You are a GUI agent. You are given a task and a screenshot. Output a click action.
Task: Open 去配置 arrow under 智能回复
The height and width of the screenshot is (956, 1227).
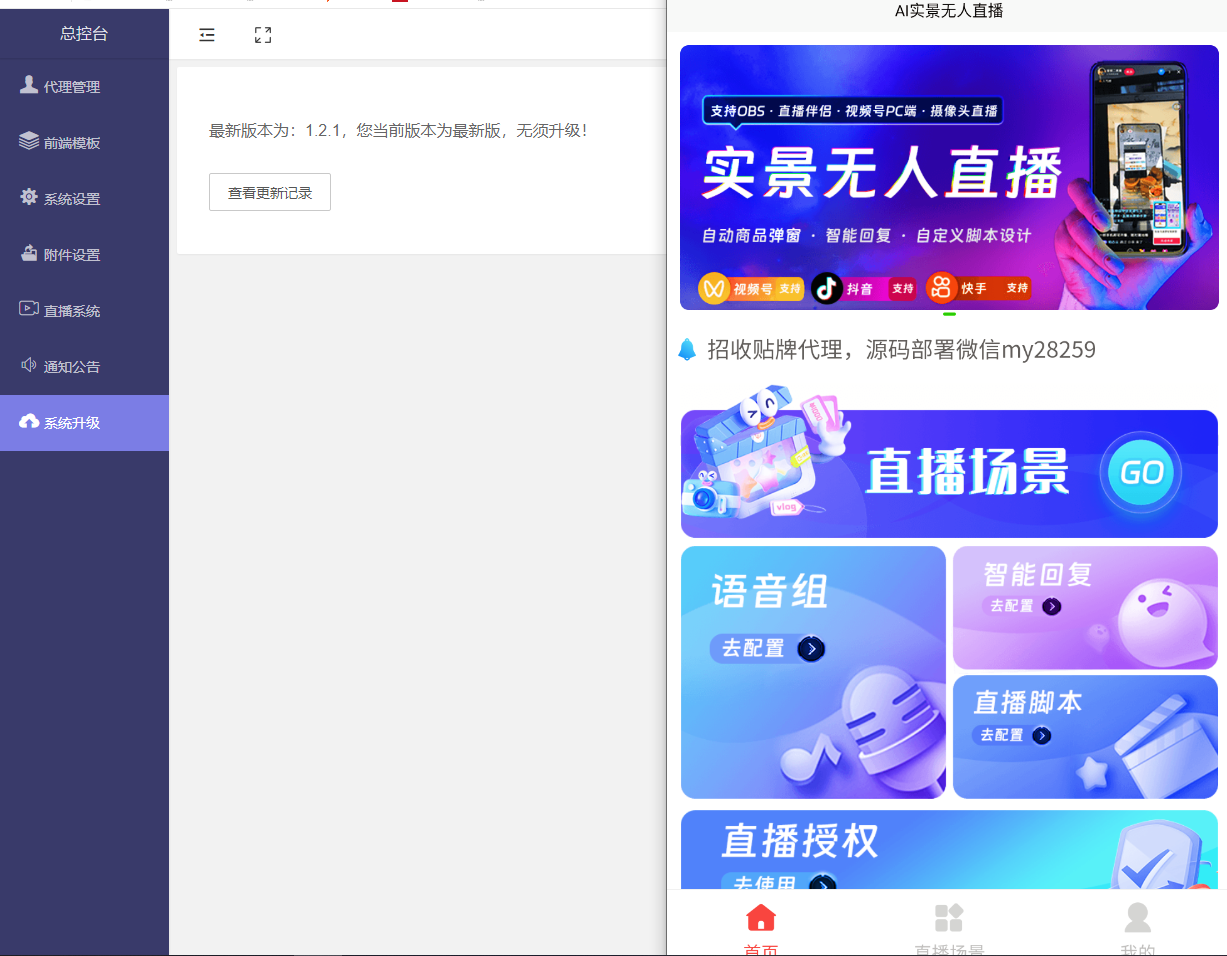point(1051,607)
